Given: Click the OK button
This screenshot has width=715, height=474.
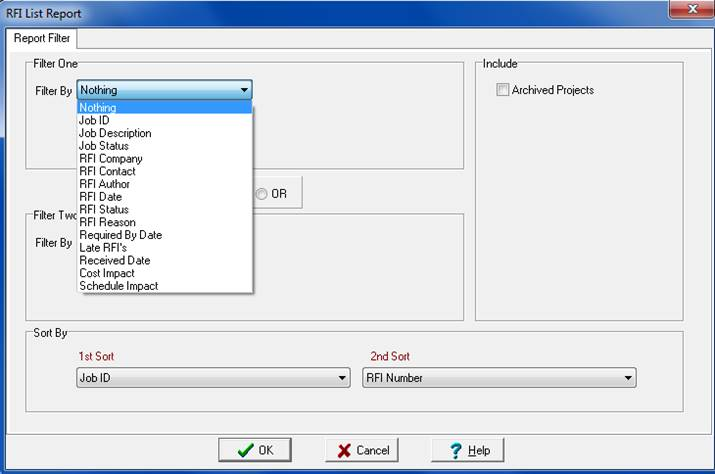Looking at the screenshot, I should pyautogui.click(x=255, y=450).
